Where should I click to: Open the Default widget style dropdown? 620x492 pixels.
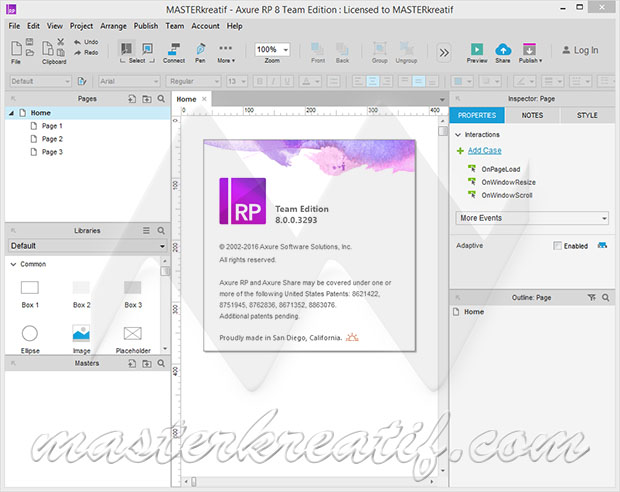[40, 81]
